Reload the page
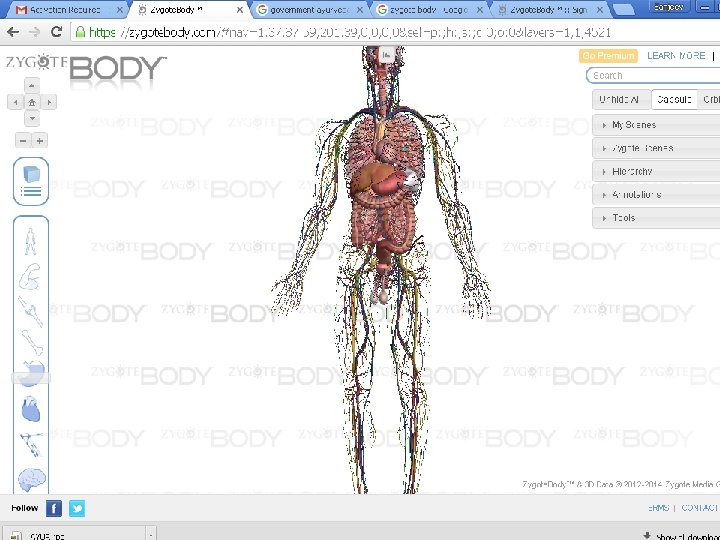720x540 pixels. tap(56, 32)
